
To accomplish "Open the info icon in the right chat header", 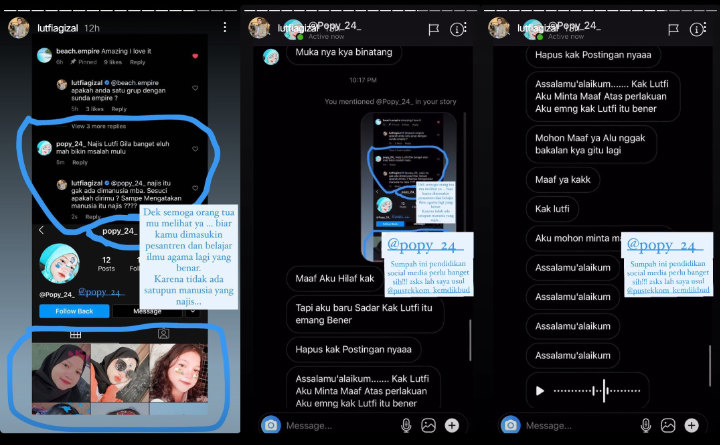I will click(696, 30).
